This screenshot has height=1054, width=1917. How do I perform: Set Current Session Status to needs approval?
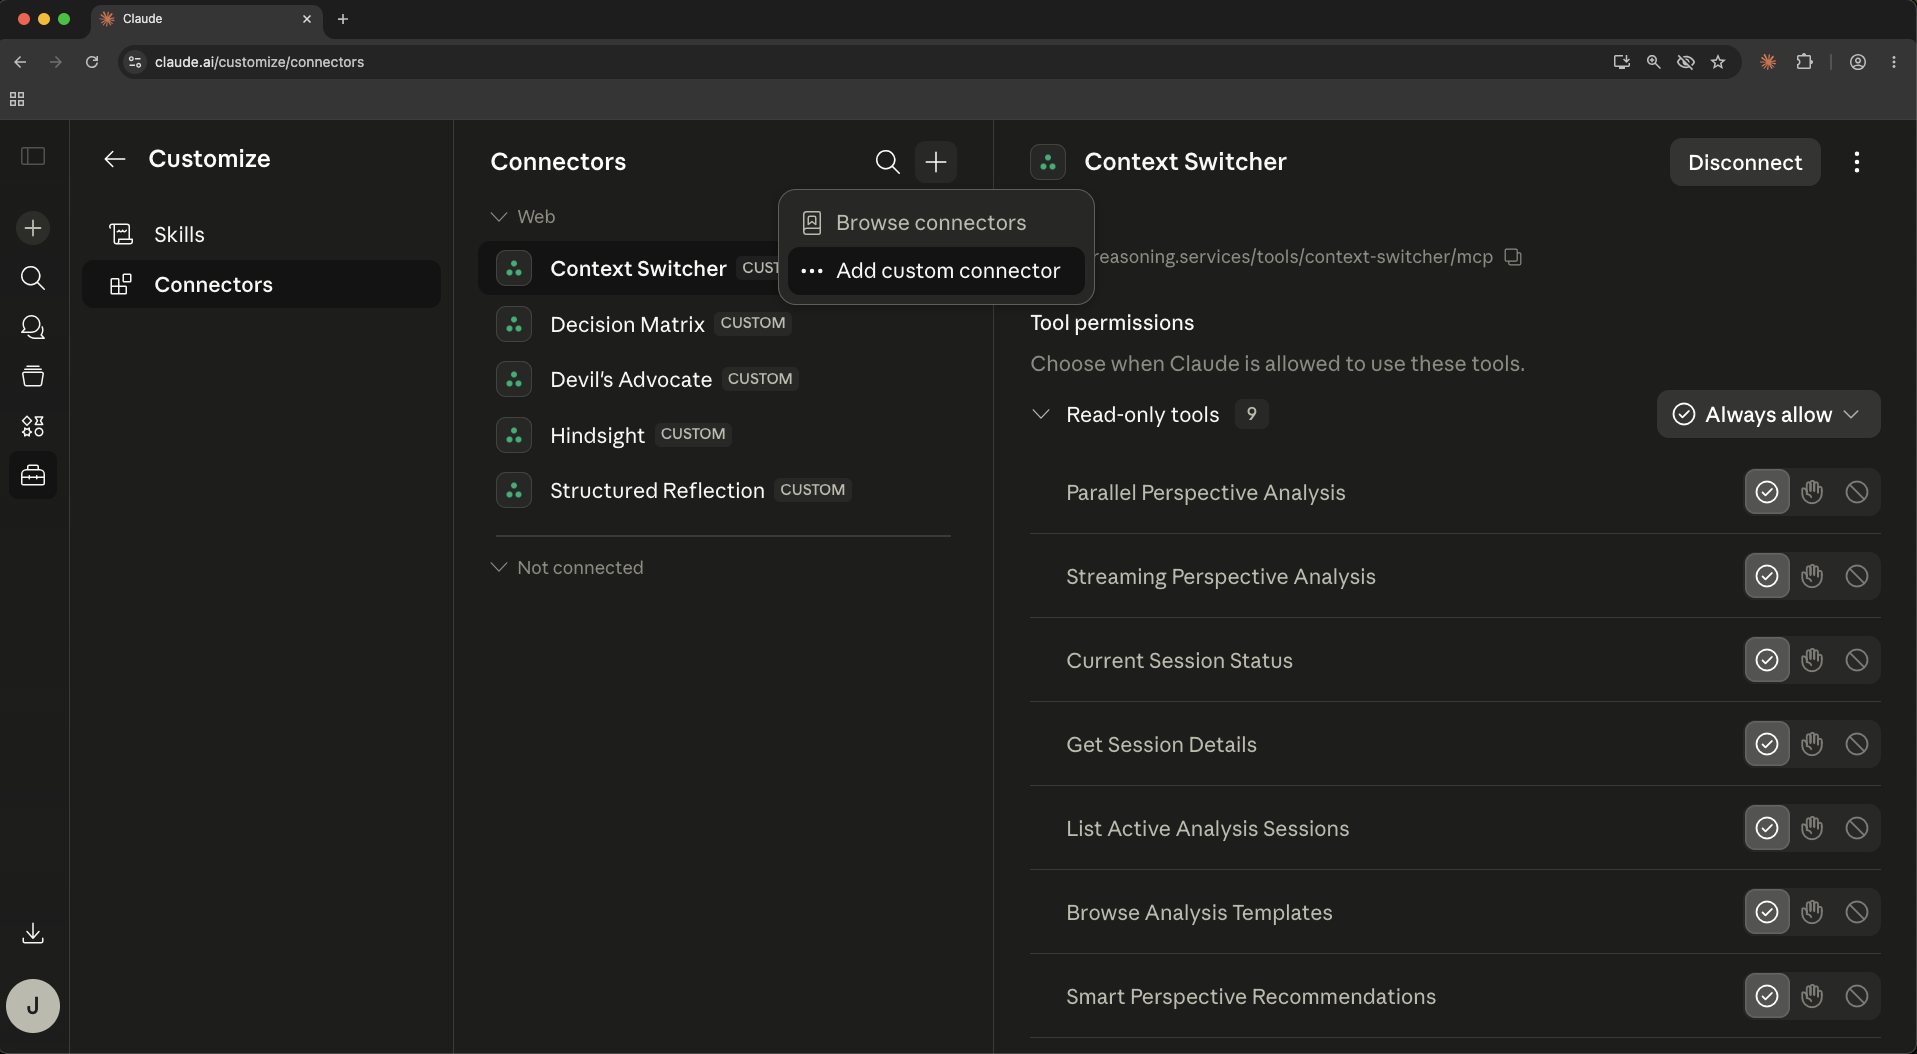1812,660
